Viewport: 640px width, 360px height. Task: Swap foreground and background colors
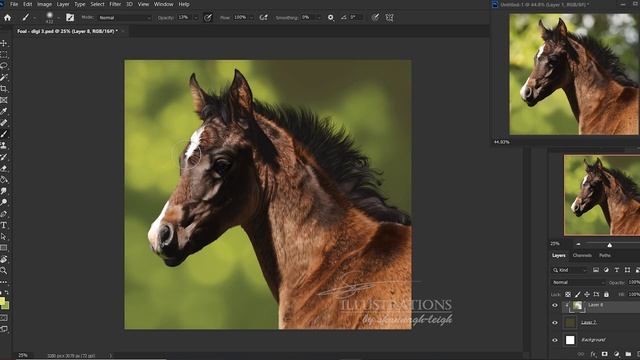coord(7,293)
